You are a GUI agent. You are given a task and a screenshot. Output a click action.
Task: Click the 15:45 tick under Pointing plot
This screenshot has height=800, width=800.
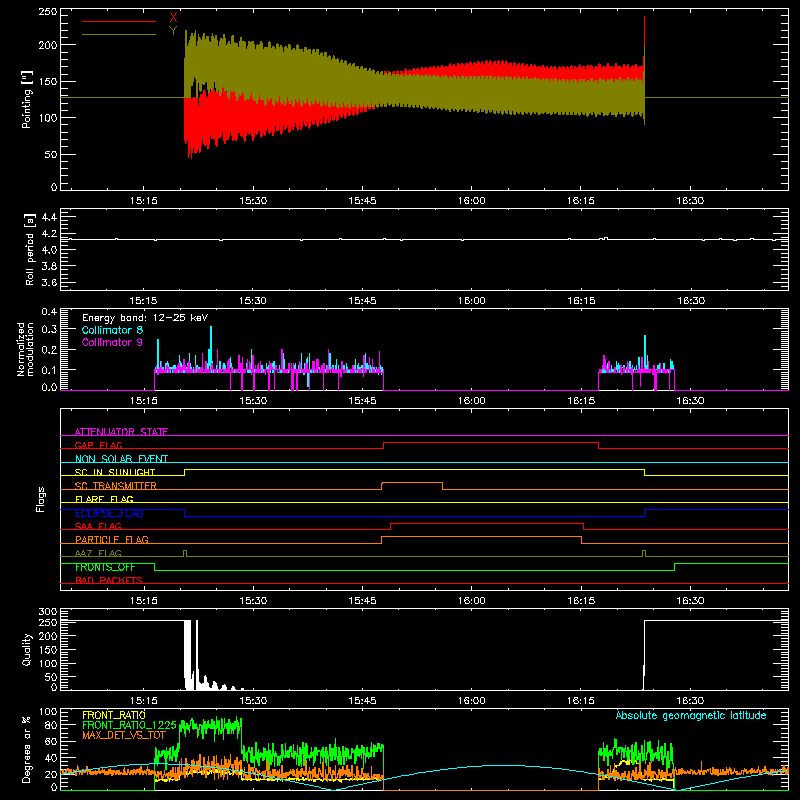(x=362, y=201)
